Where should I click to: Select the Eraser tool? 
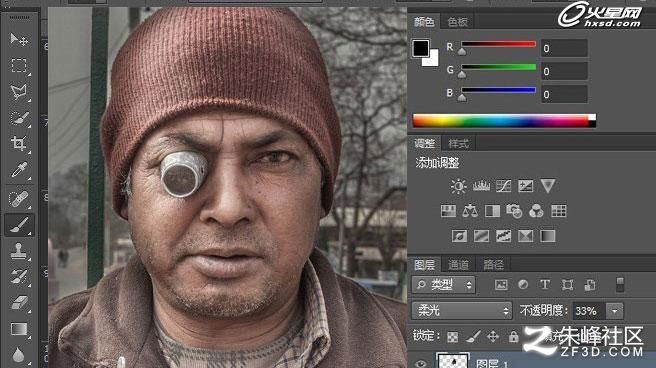click(18, 302)
